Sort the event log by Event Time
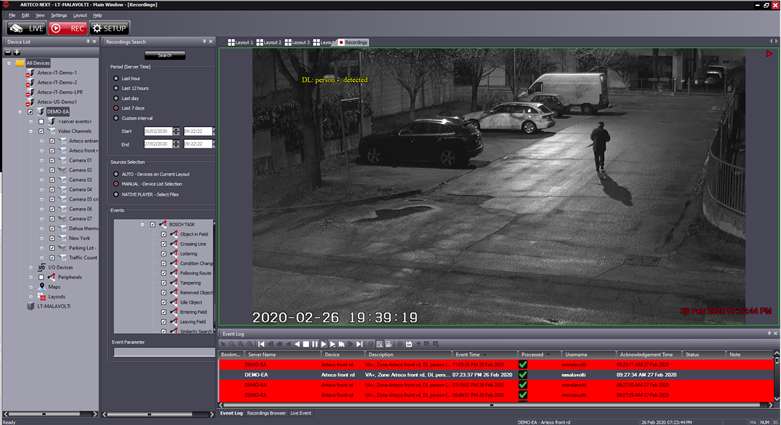This screenshot has width=781, height=425. [x=467, y=354]
